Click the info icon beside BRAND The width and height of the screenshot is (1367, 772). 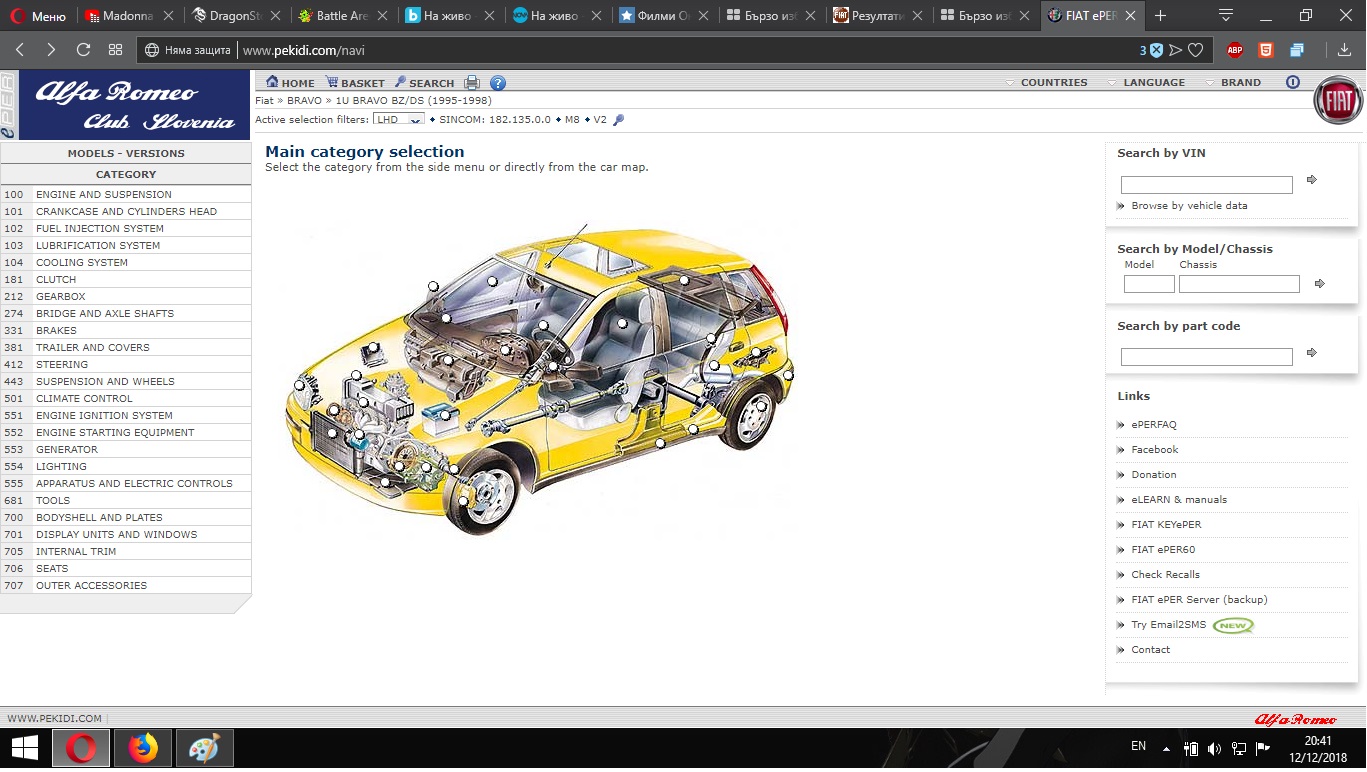pos(1293,82)
